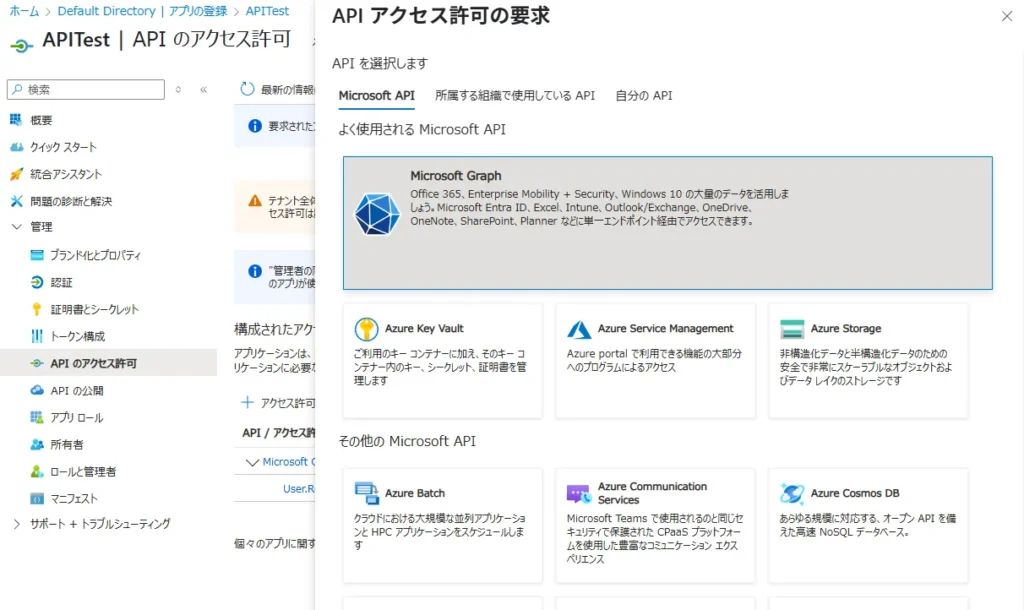Click the アプリ ロール icon
This screenshot has width=1024, height=610.
[x=37, y=417]
